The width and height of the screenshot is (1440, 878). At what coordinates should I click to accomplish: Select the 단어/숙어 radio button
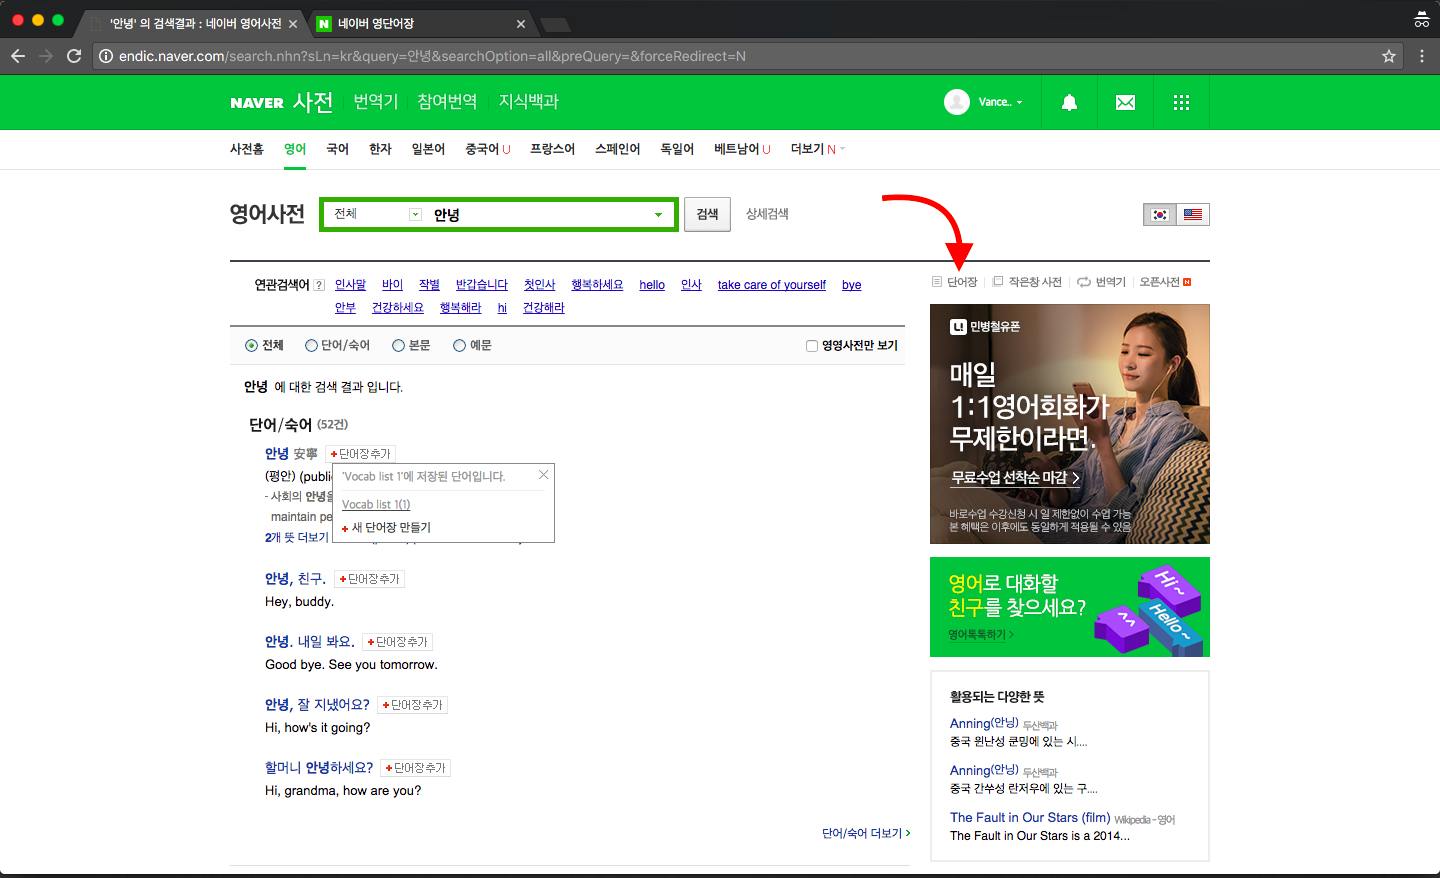coord(311,346)
